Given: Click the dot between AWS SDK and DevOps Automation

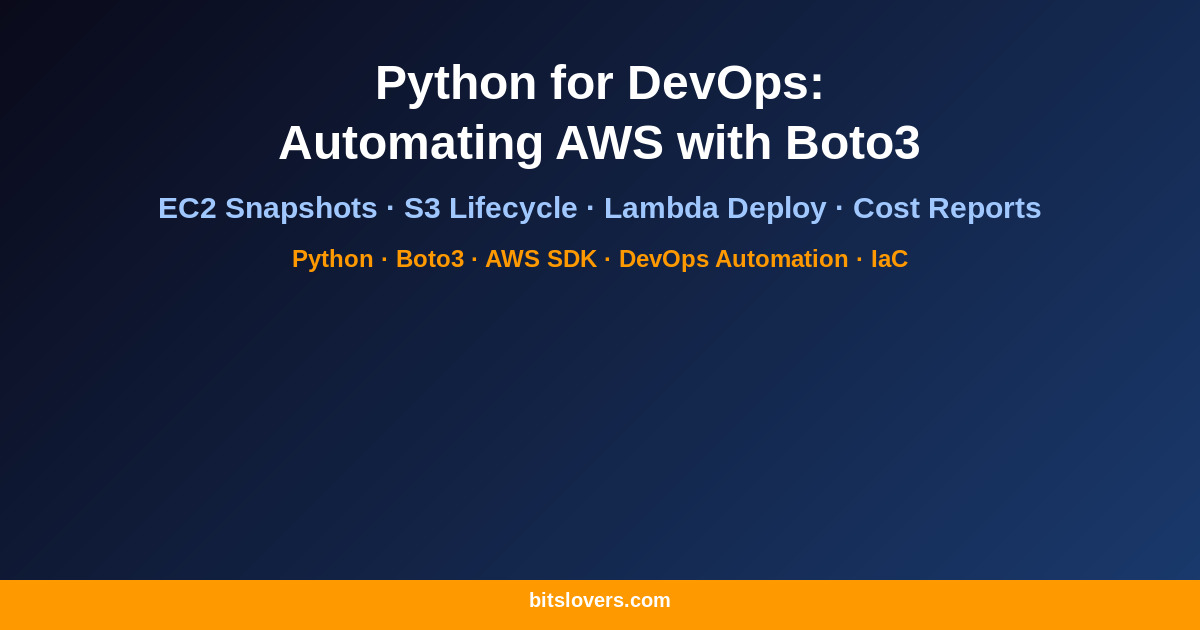Looking at the screenshot, I should [x=607, y=259].
